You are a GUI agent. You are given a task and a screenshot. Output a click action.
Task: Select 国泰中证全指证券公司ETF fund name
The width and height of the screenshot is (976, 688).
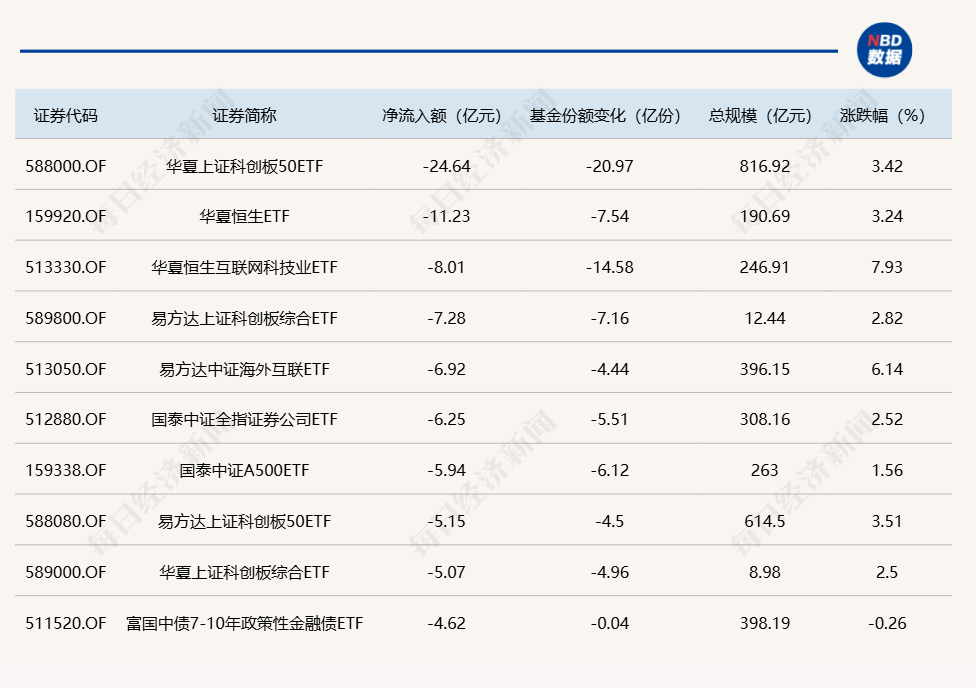(244, 420)
